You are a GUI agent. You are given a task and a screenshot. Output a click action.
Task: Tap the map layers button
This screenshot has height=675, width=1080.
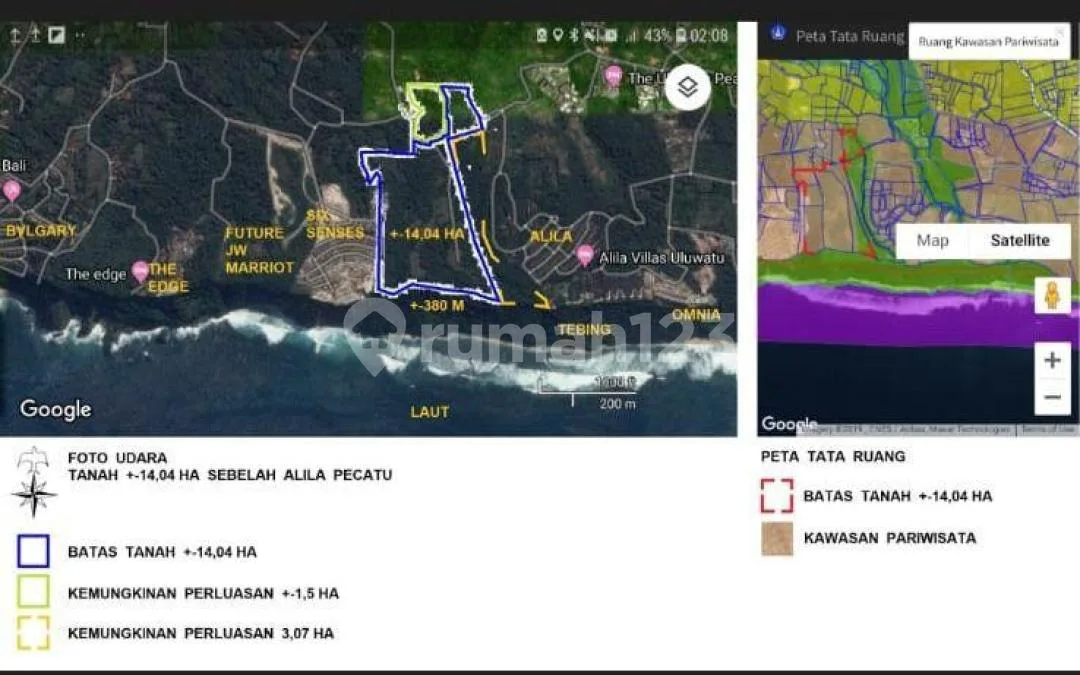687,87
